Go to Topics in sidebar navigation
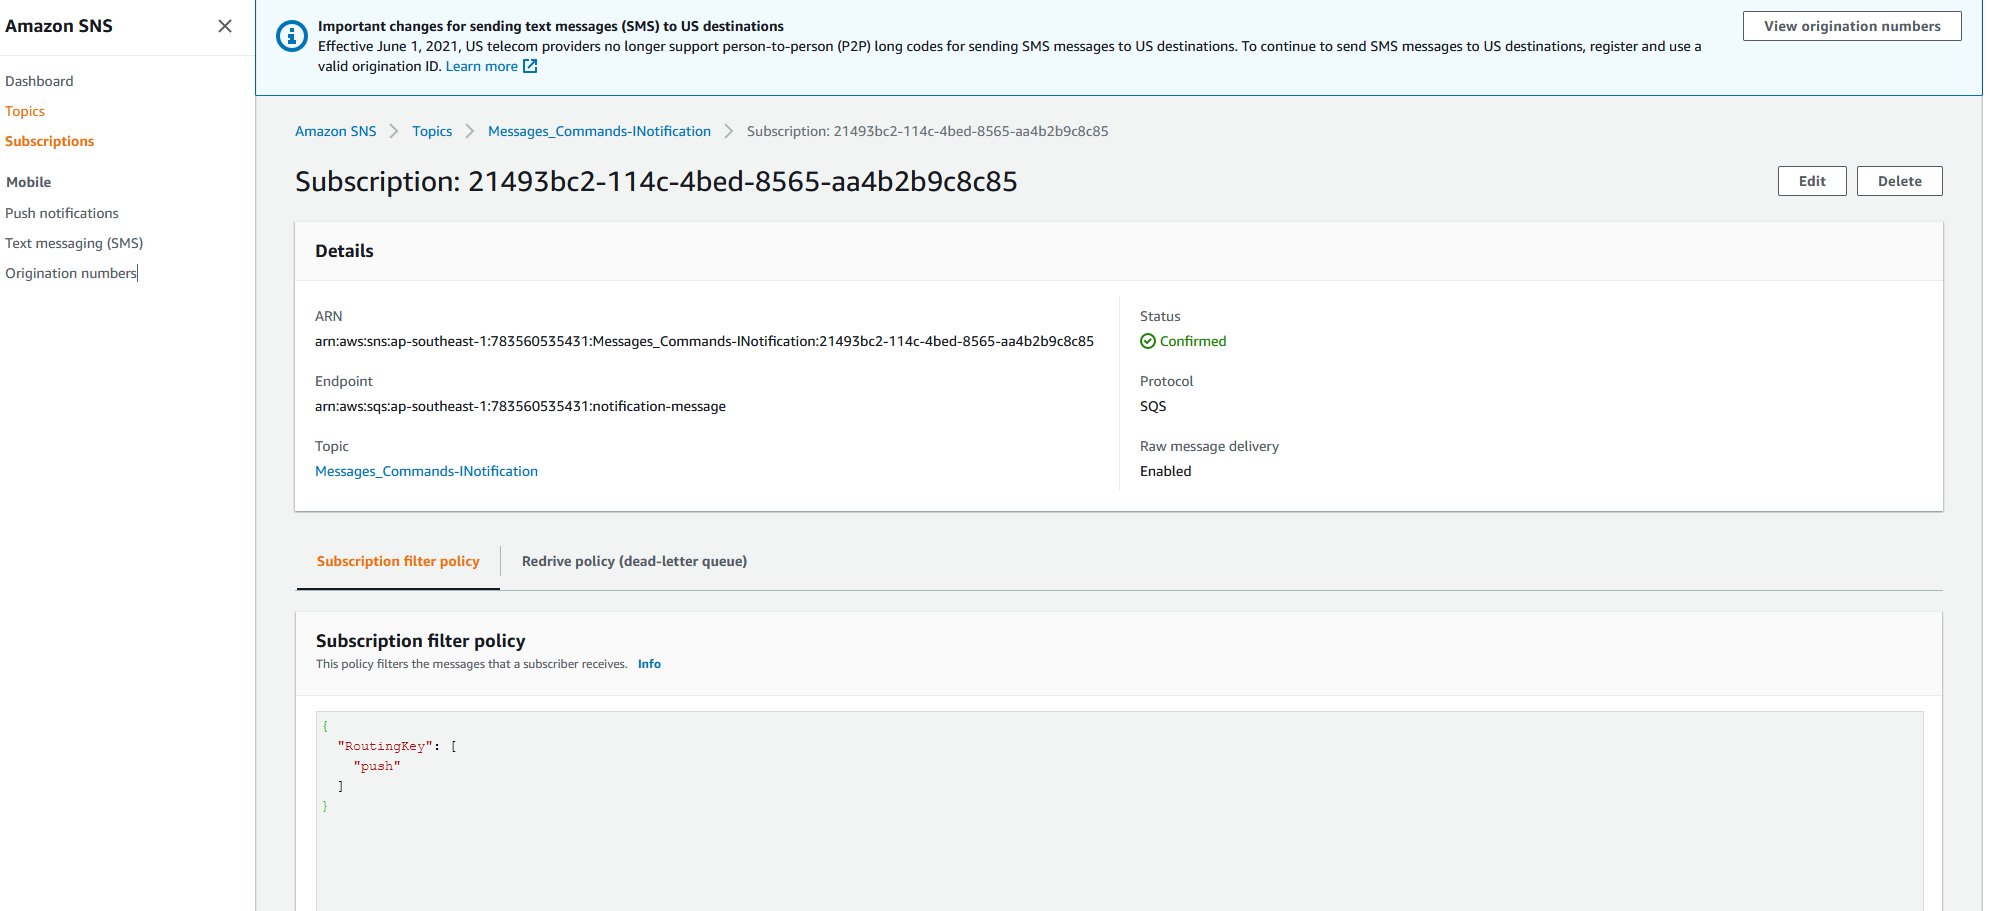 click(25, 111)
